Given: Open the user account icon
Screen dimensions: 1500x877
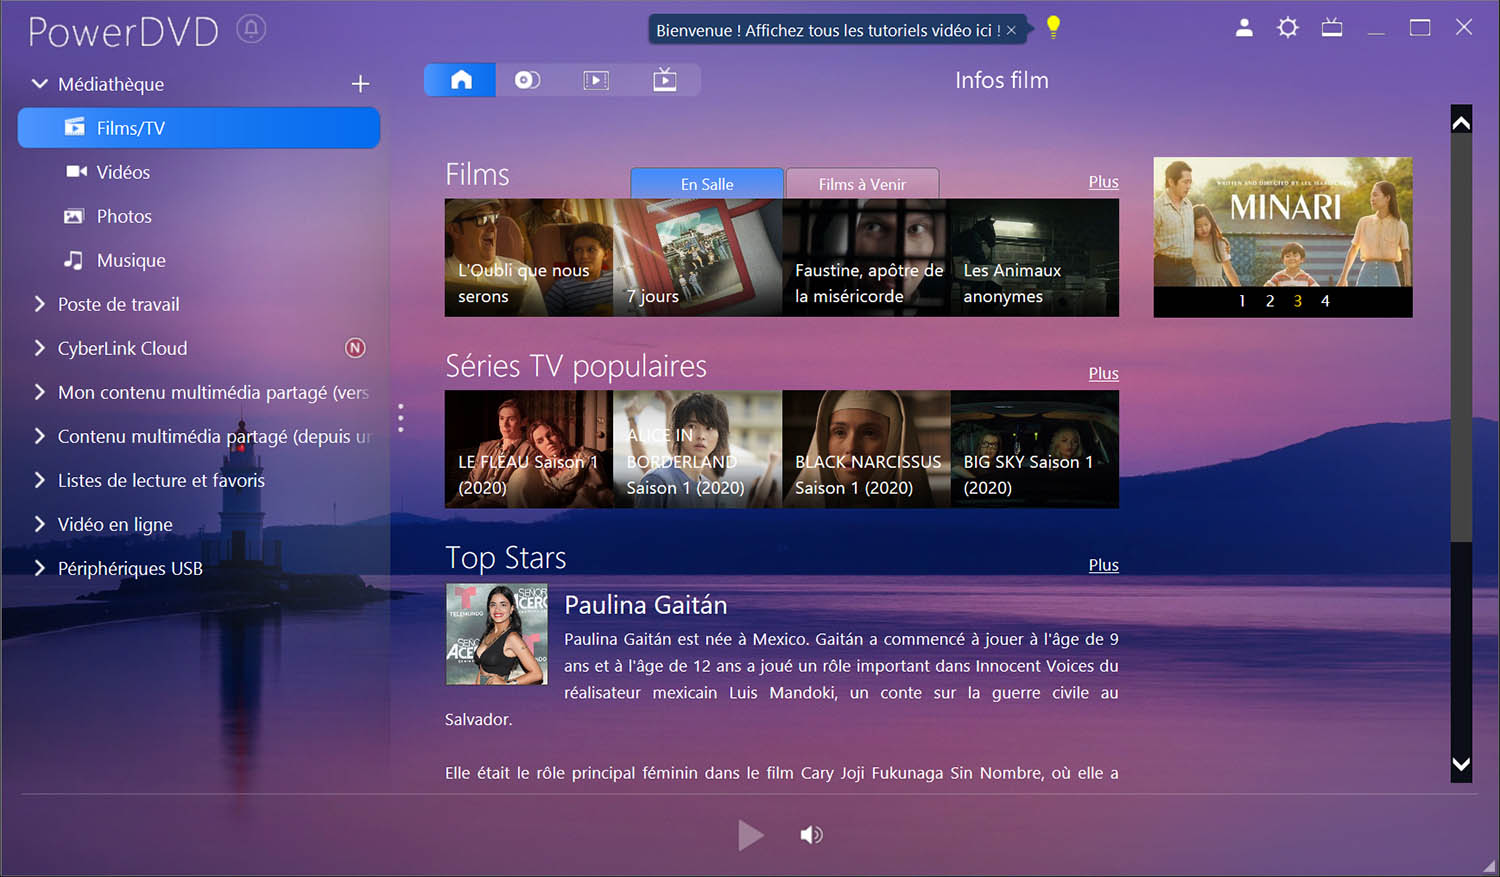Looking at the screenshot, I should (1244, 28).
